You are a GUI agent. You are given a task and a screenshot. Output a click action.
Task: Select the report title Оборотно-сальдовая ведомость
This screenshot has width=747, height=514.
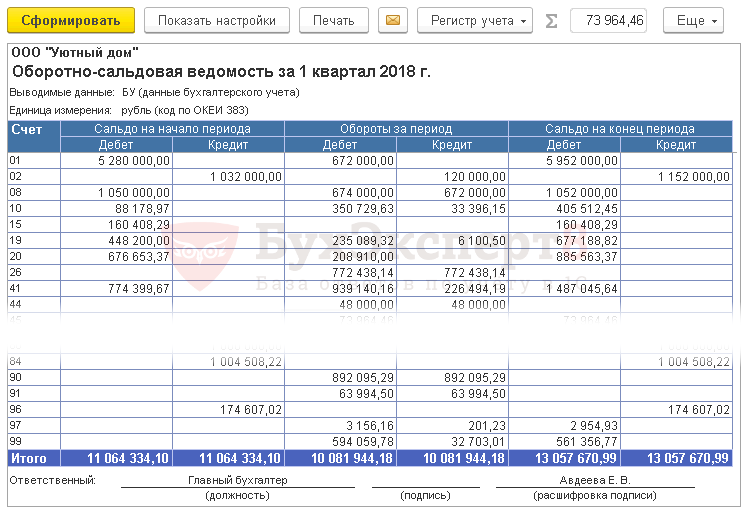pyautogui.click(x=221, y=71)
